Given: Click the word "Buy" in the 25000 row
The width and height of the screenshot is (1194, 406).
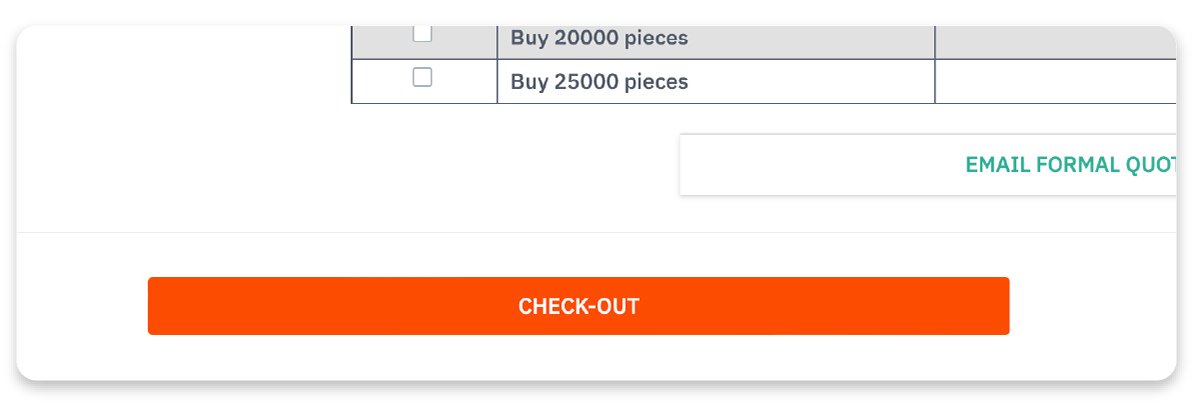Looking at the screenshot, I should [x=528, y=82].
